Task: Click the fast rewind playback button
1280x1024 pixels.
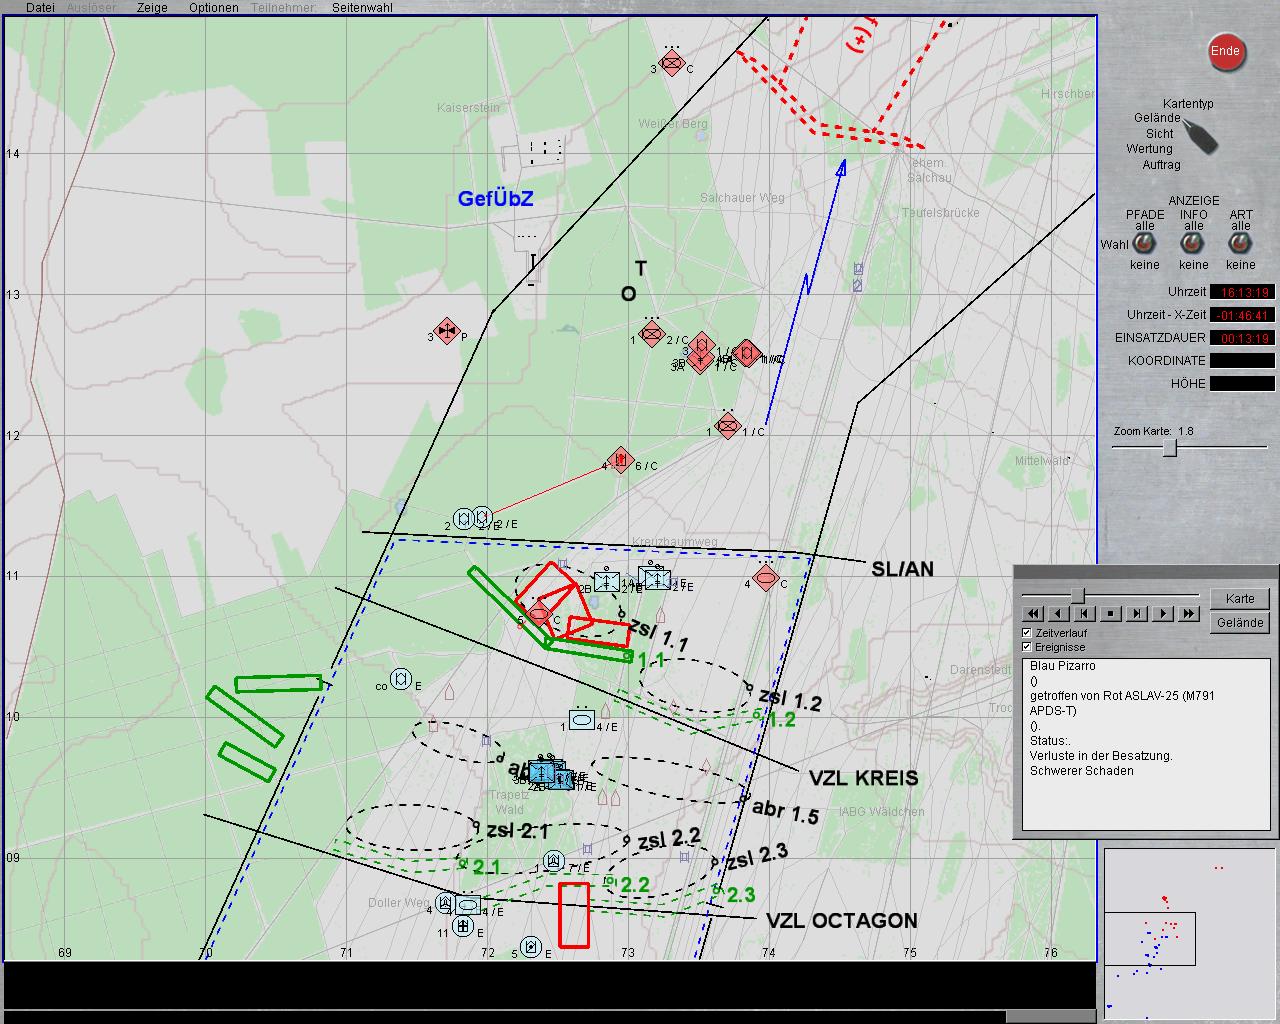Action: tap(1033, 613)
